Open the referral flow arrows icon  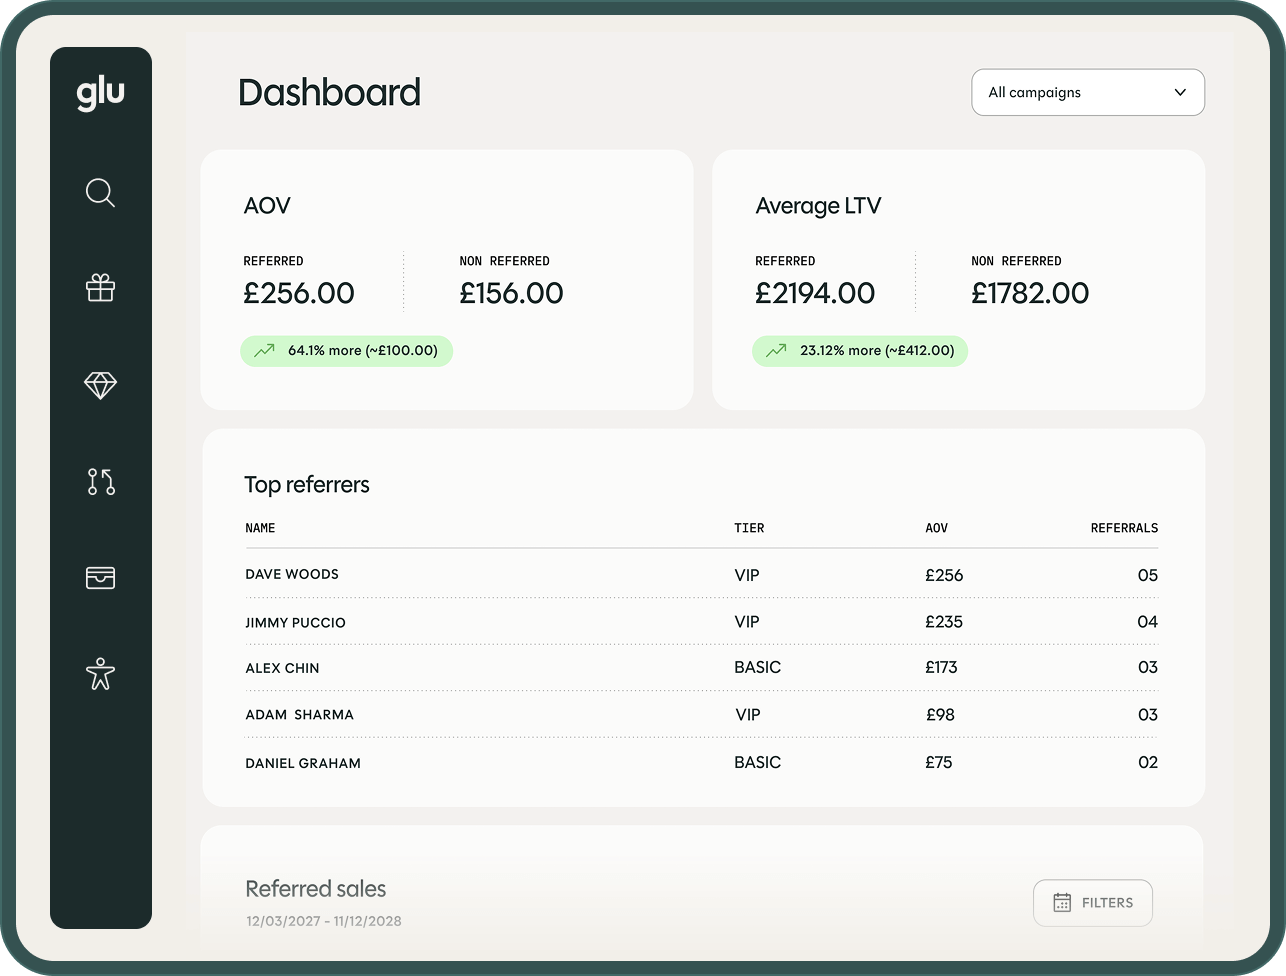click(x=101, y=481)
